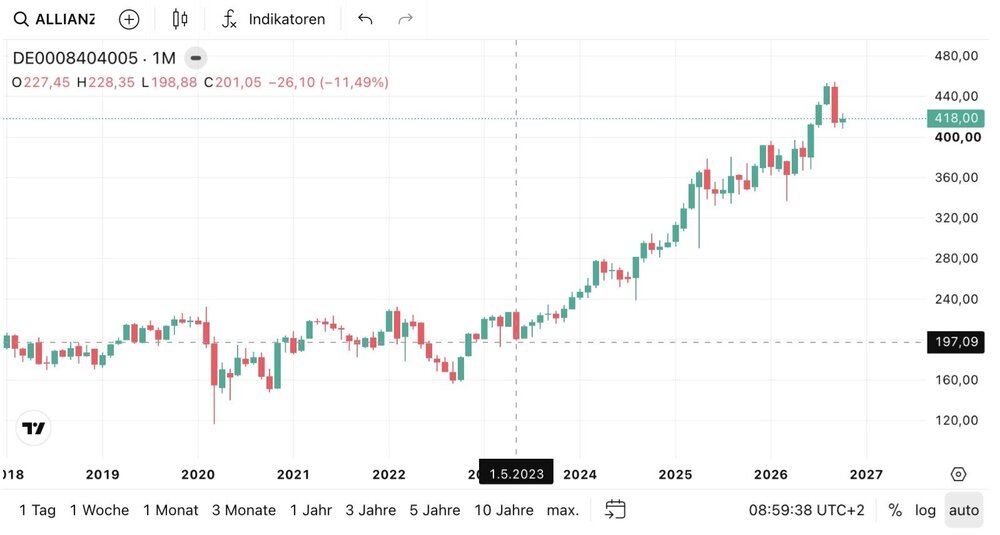Click the TradingView logo on chart

[33, 428]
